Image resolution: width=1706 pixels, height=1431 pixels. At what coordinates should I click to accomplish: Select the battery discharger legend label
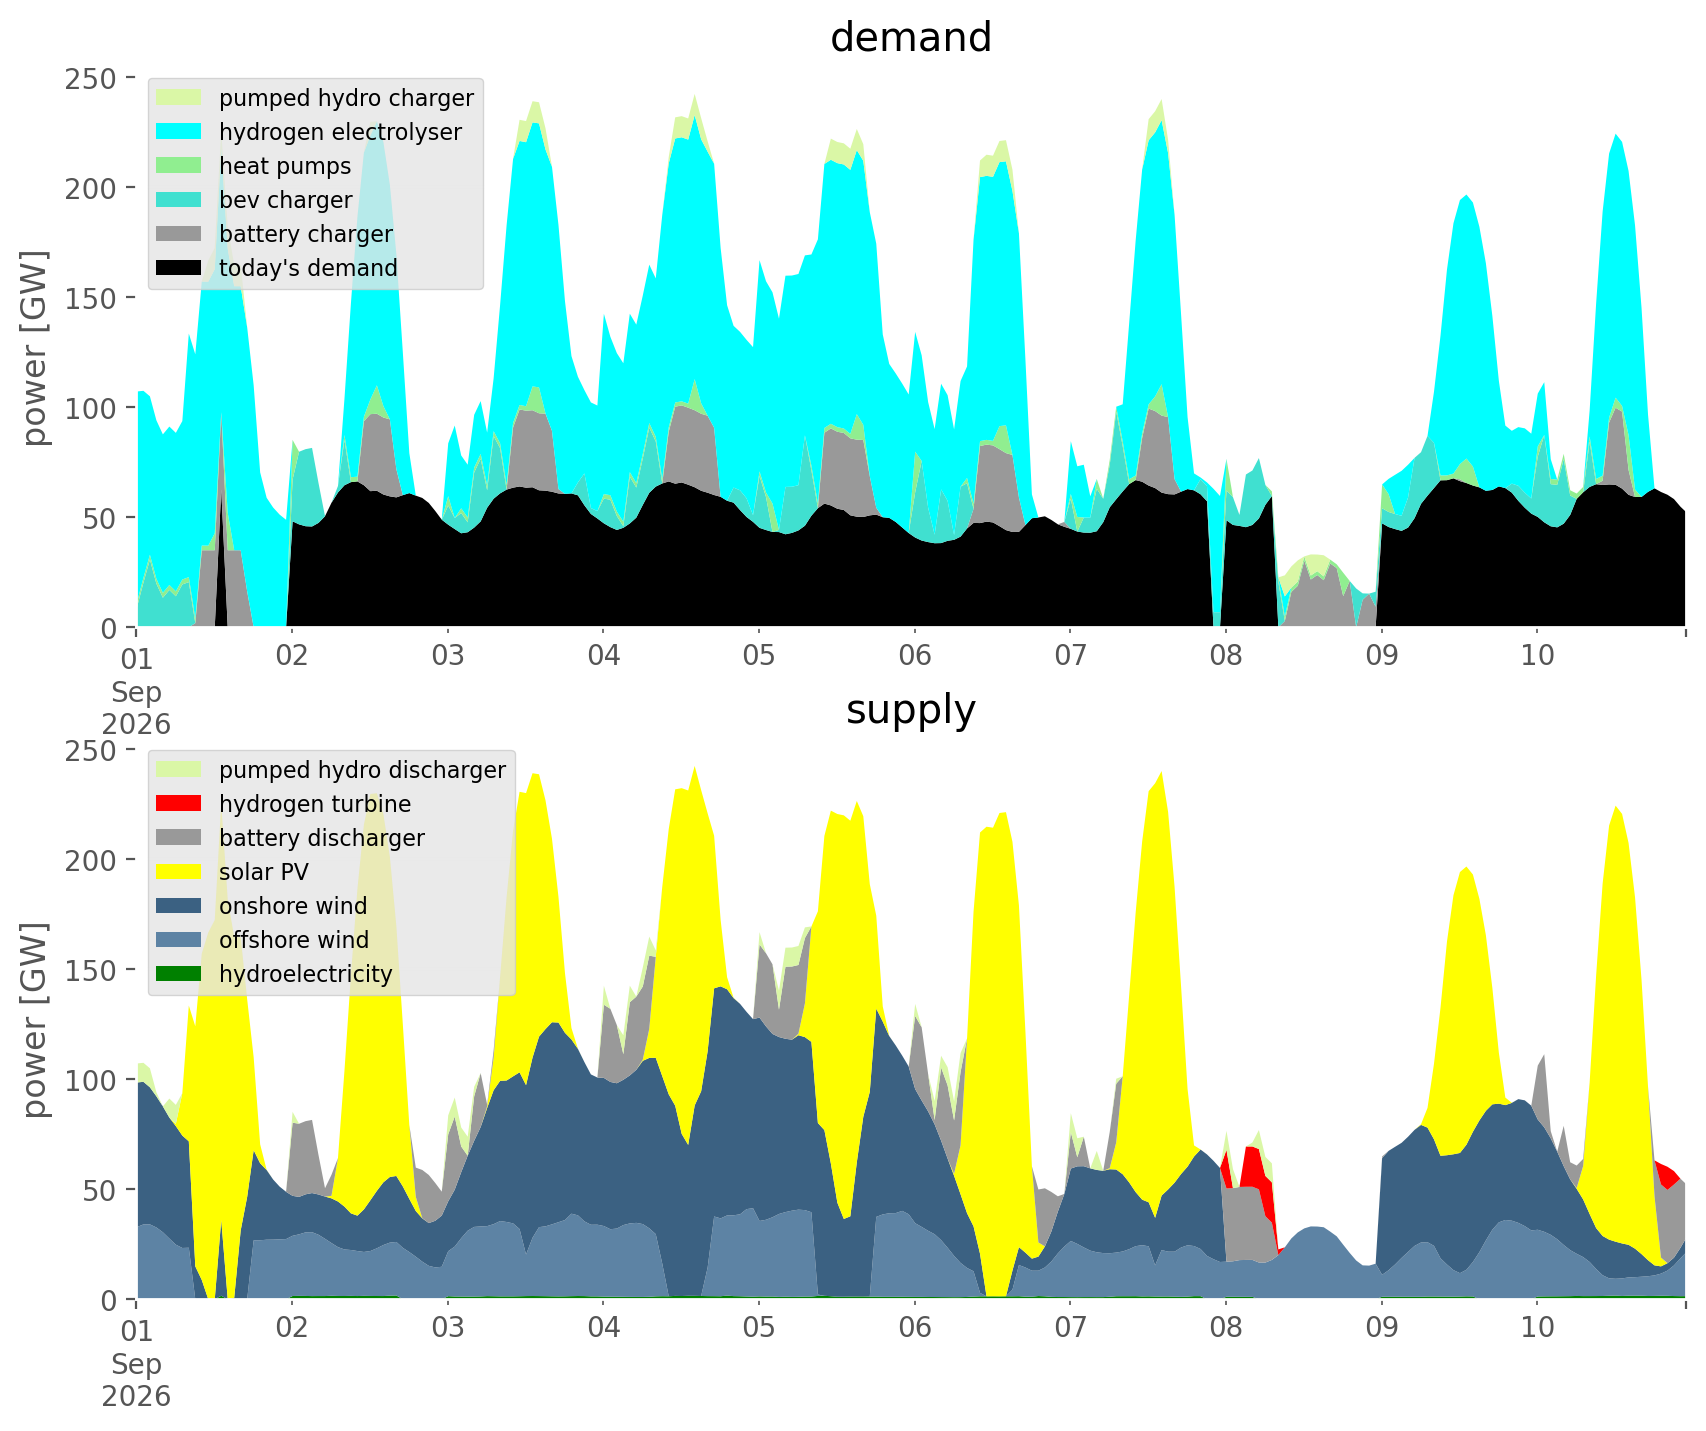pyautogui.click(x=322, y=838)
